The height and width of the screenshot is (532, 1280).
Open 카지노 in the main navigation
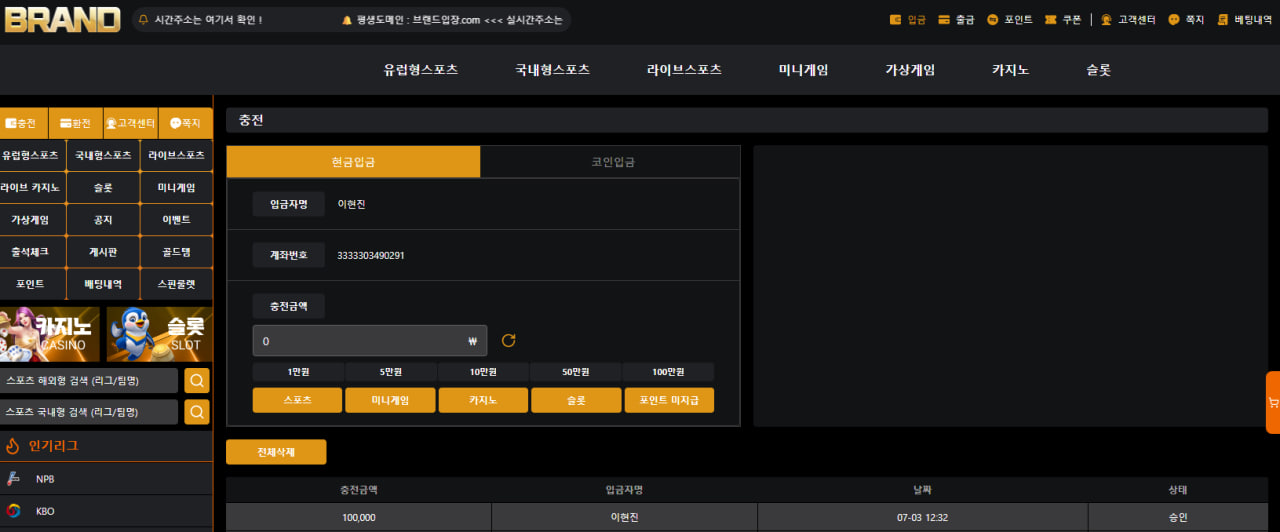1010,70
